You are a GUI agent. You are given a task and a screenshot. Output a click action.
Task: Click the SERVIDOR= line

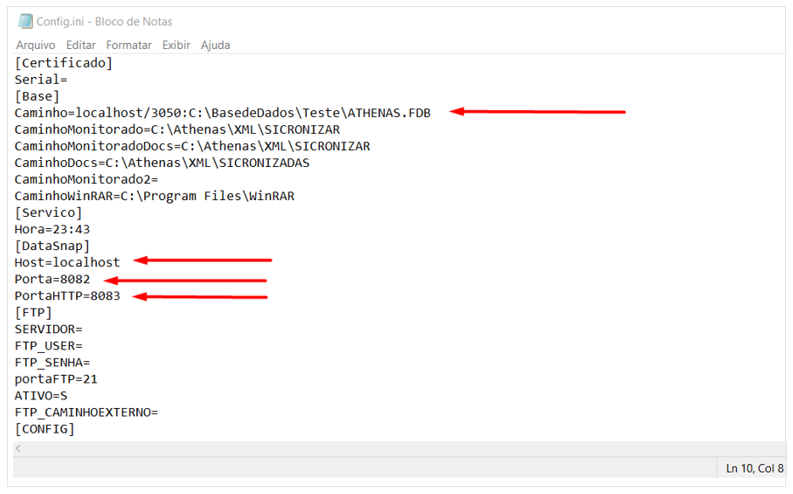point(49,329)
